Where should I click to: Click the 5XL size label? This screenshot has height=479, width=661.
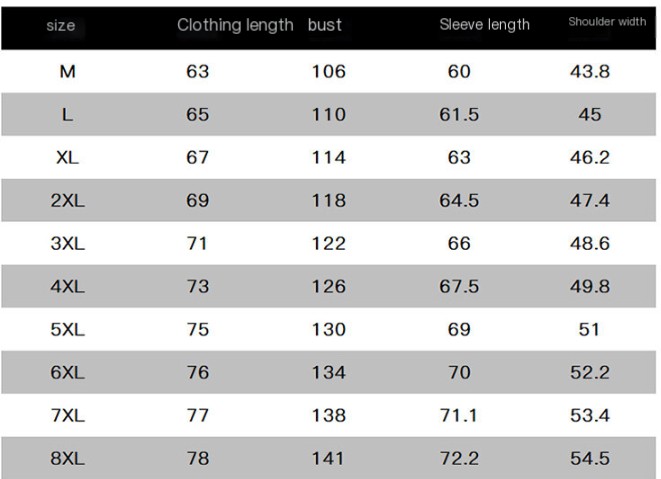click(x=67, y=330)
